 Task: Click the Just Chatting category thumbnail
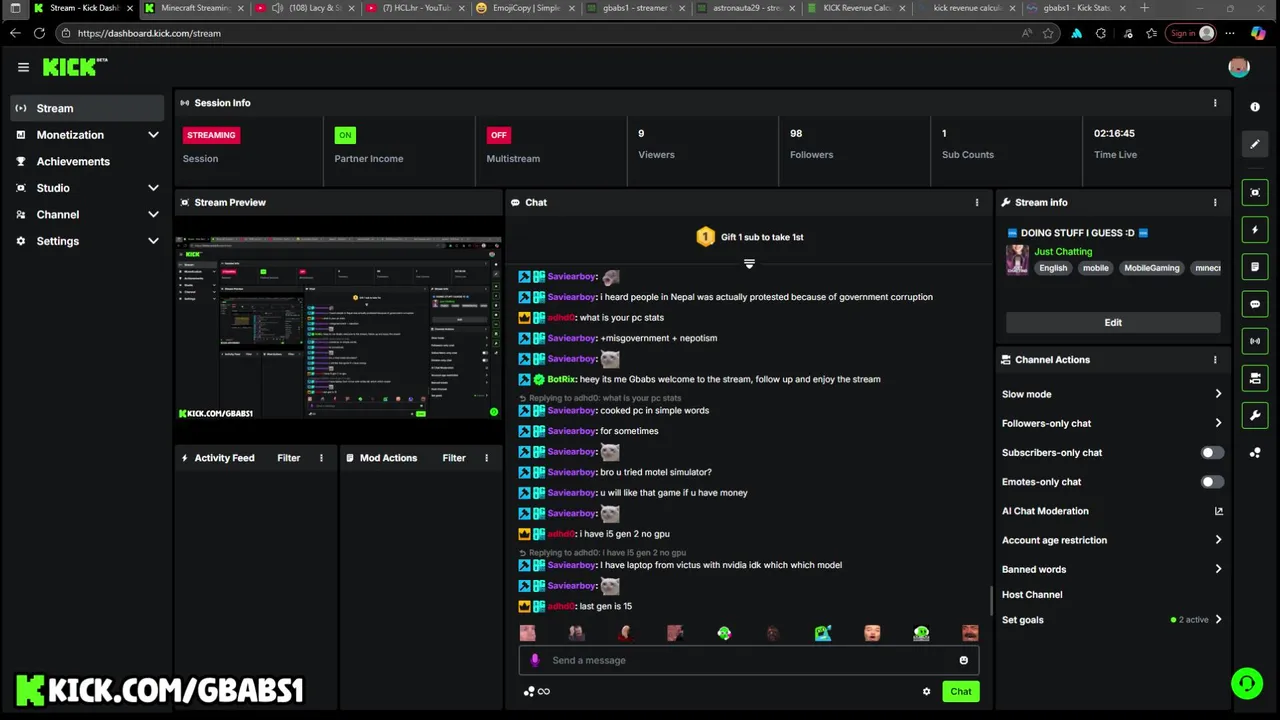click(x=1017, y=259)
